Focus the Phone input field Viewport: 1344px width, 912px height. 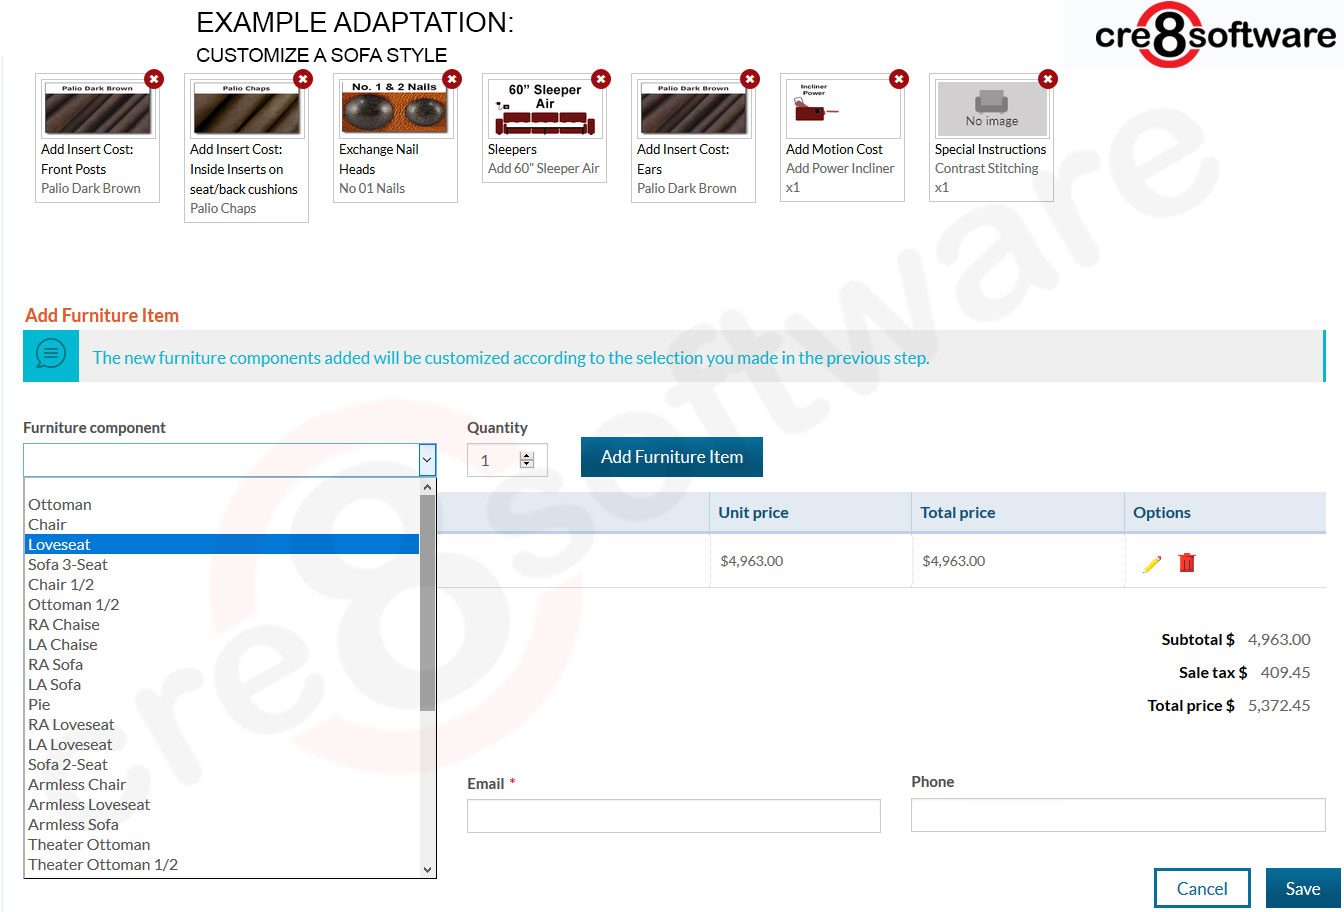[1117, 815]
